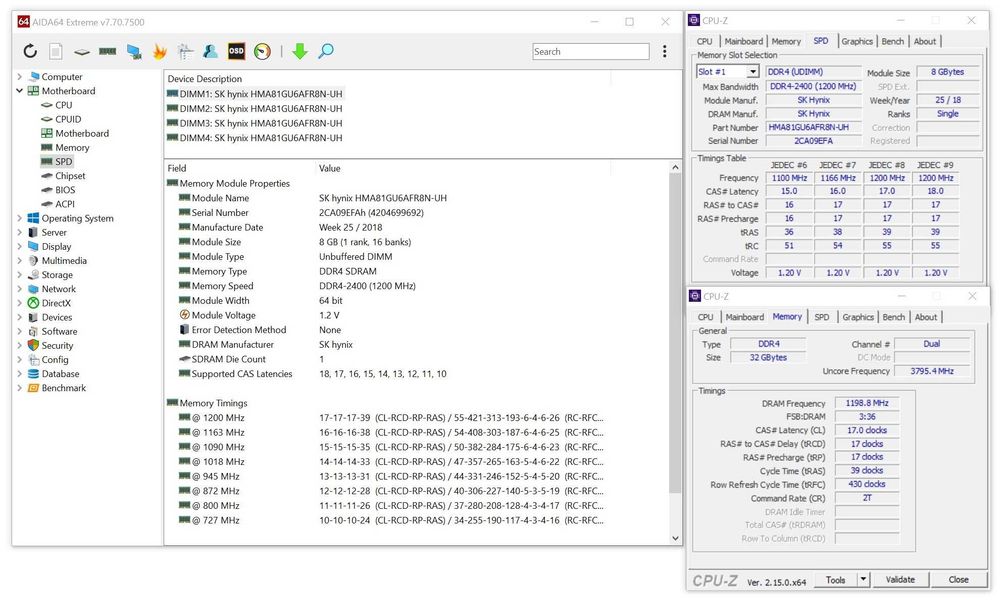Screen dimensions: 1000x603
Task: Click the green download arrow icon
Action: 299,52
